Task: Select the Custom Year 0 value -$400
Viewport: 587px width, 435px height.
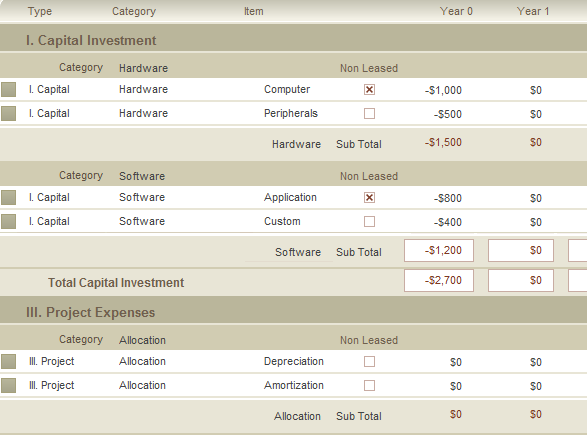Action: pyautogui.click(x=448, y=222)
